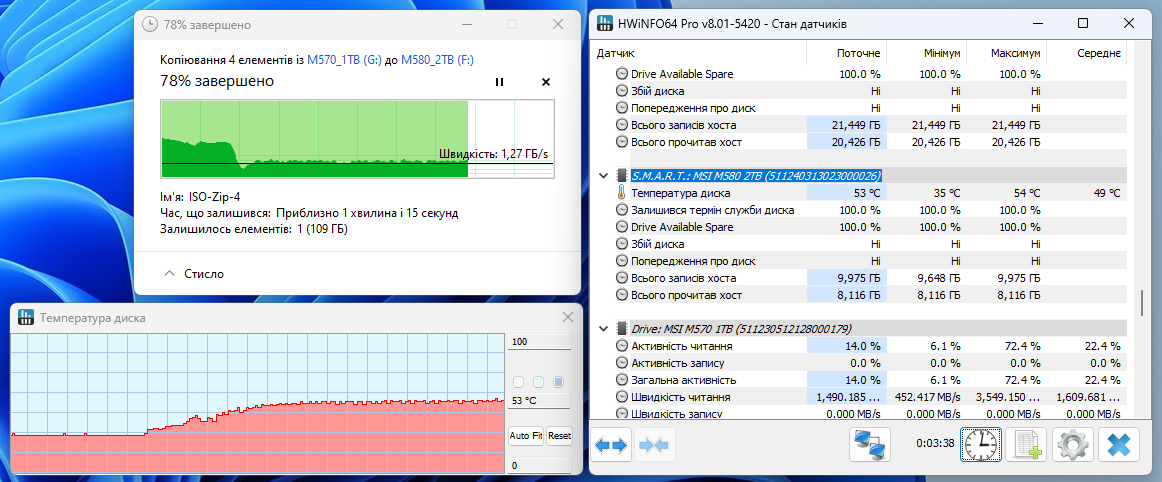1162x482 pixels.
Task: Click the copy speed throughput graph
Action: (357, 139)
